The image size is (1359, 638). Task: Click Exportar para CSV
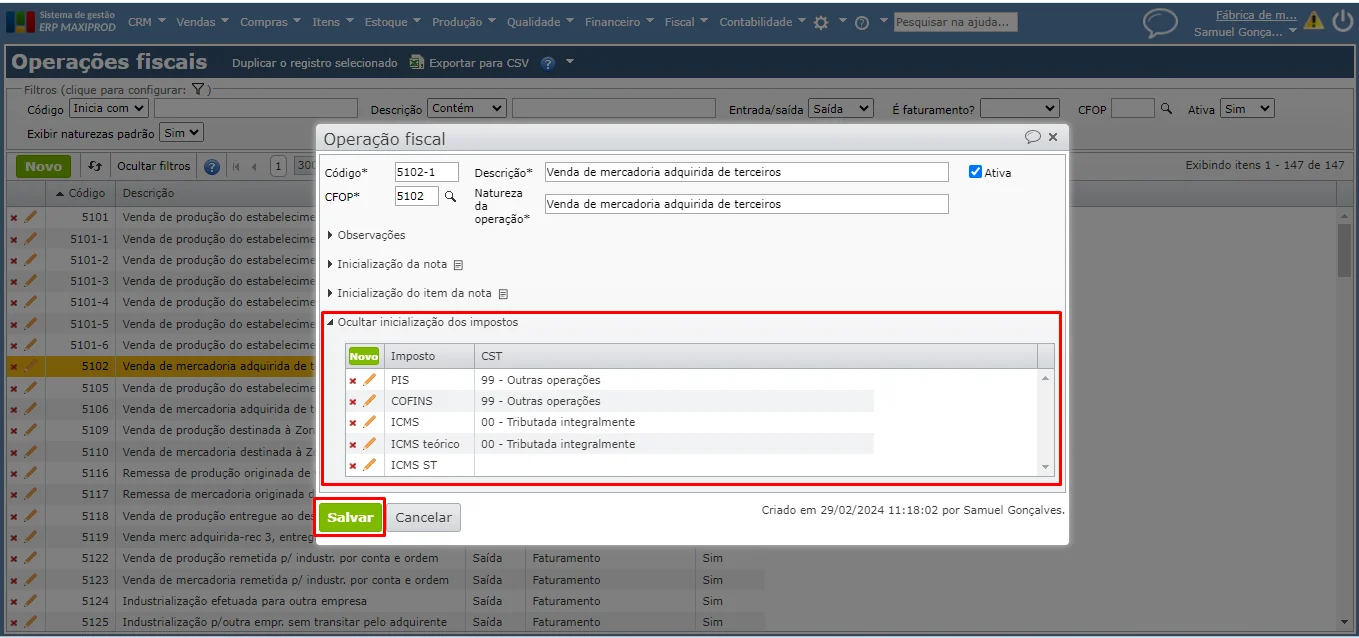[469, 63]
